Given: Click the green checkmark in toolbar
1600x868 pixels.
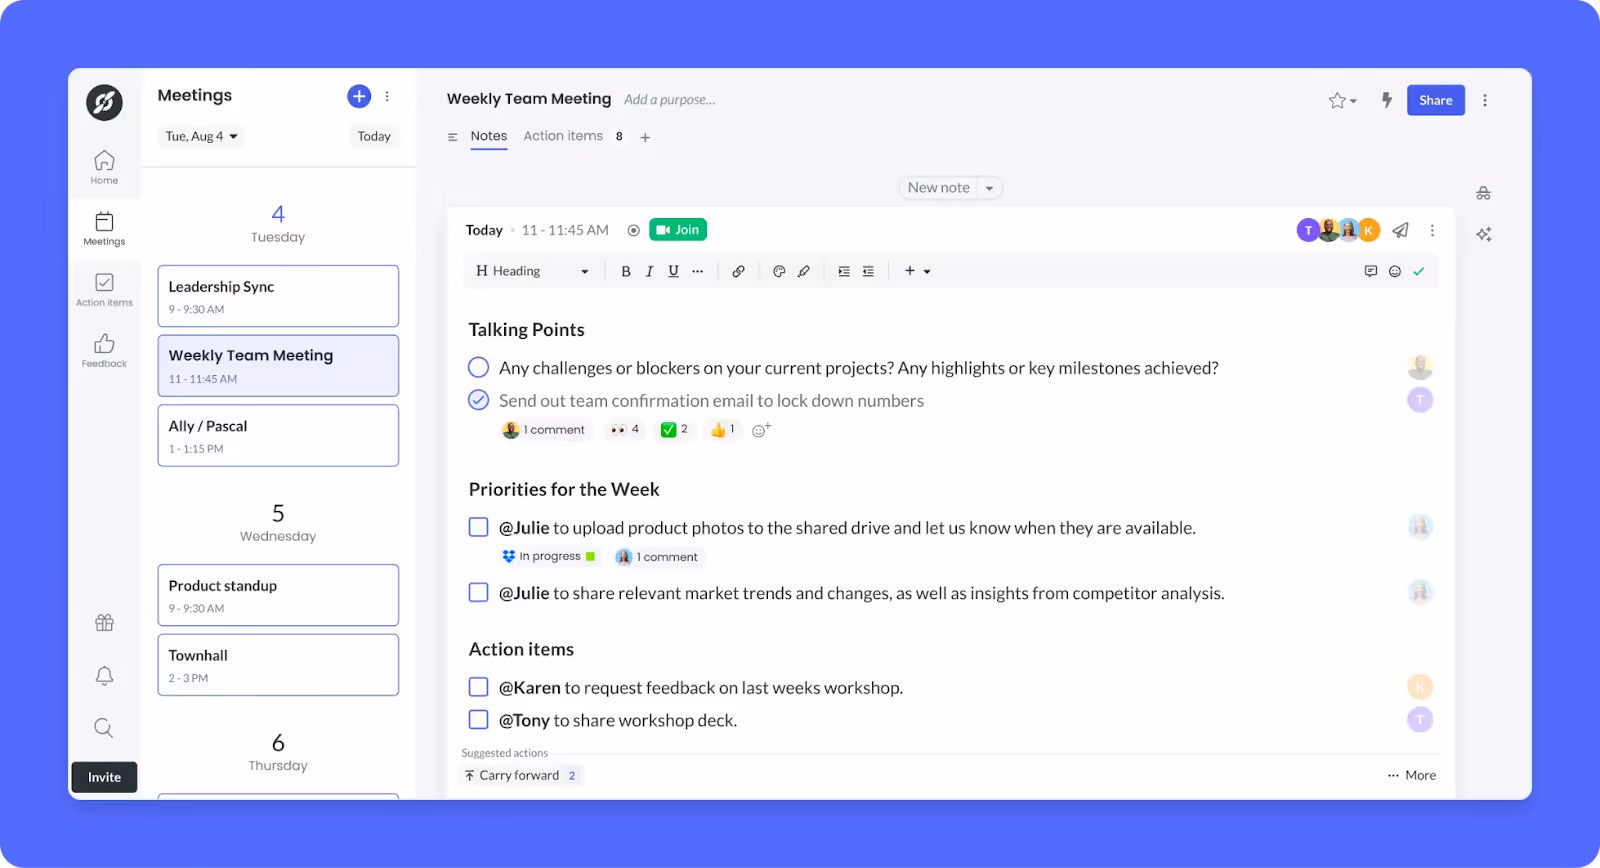Looking at the screenshot, I should (x=1418, y=271).
